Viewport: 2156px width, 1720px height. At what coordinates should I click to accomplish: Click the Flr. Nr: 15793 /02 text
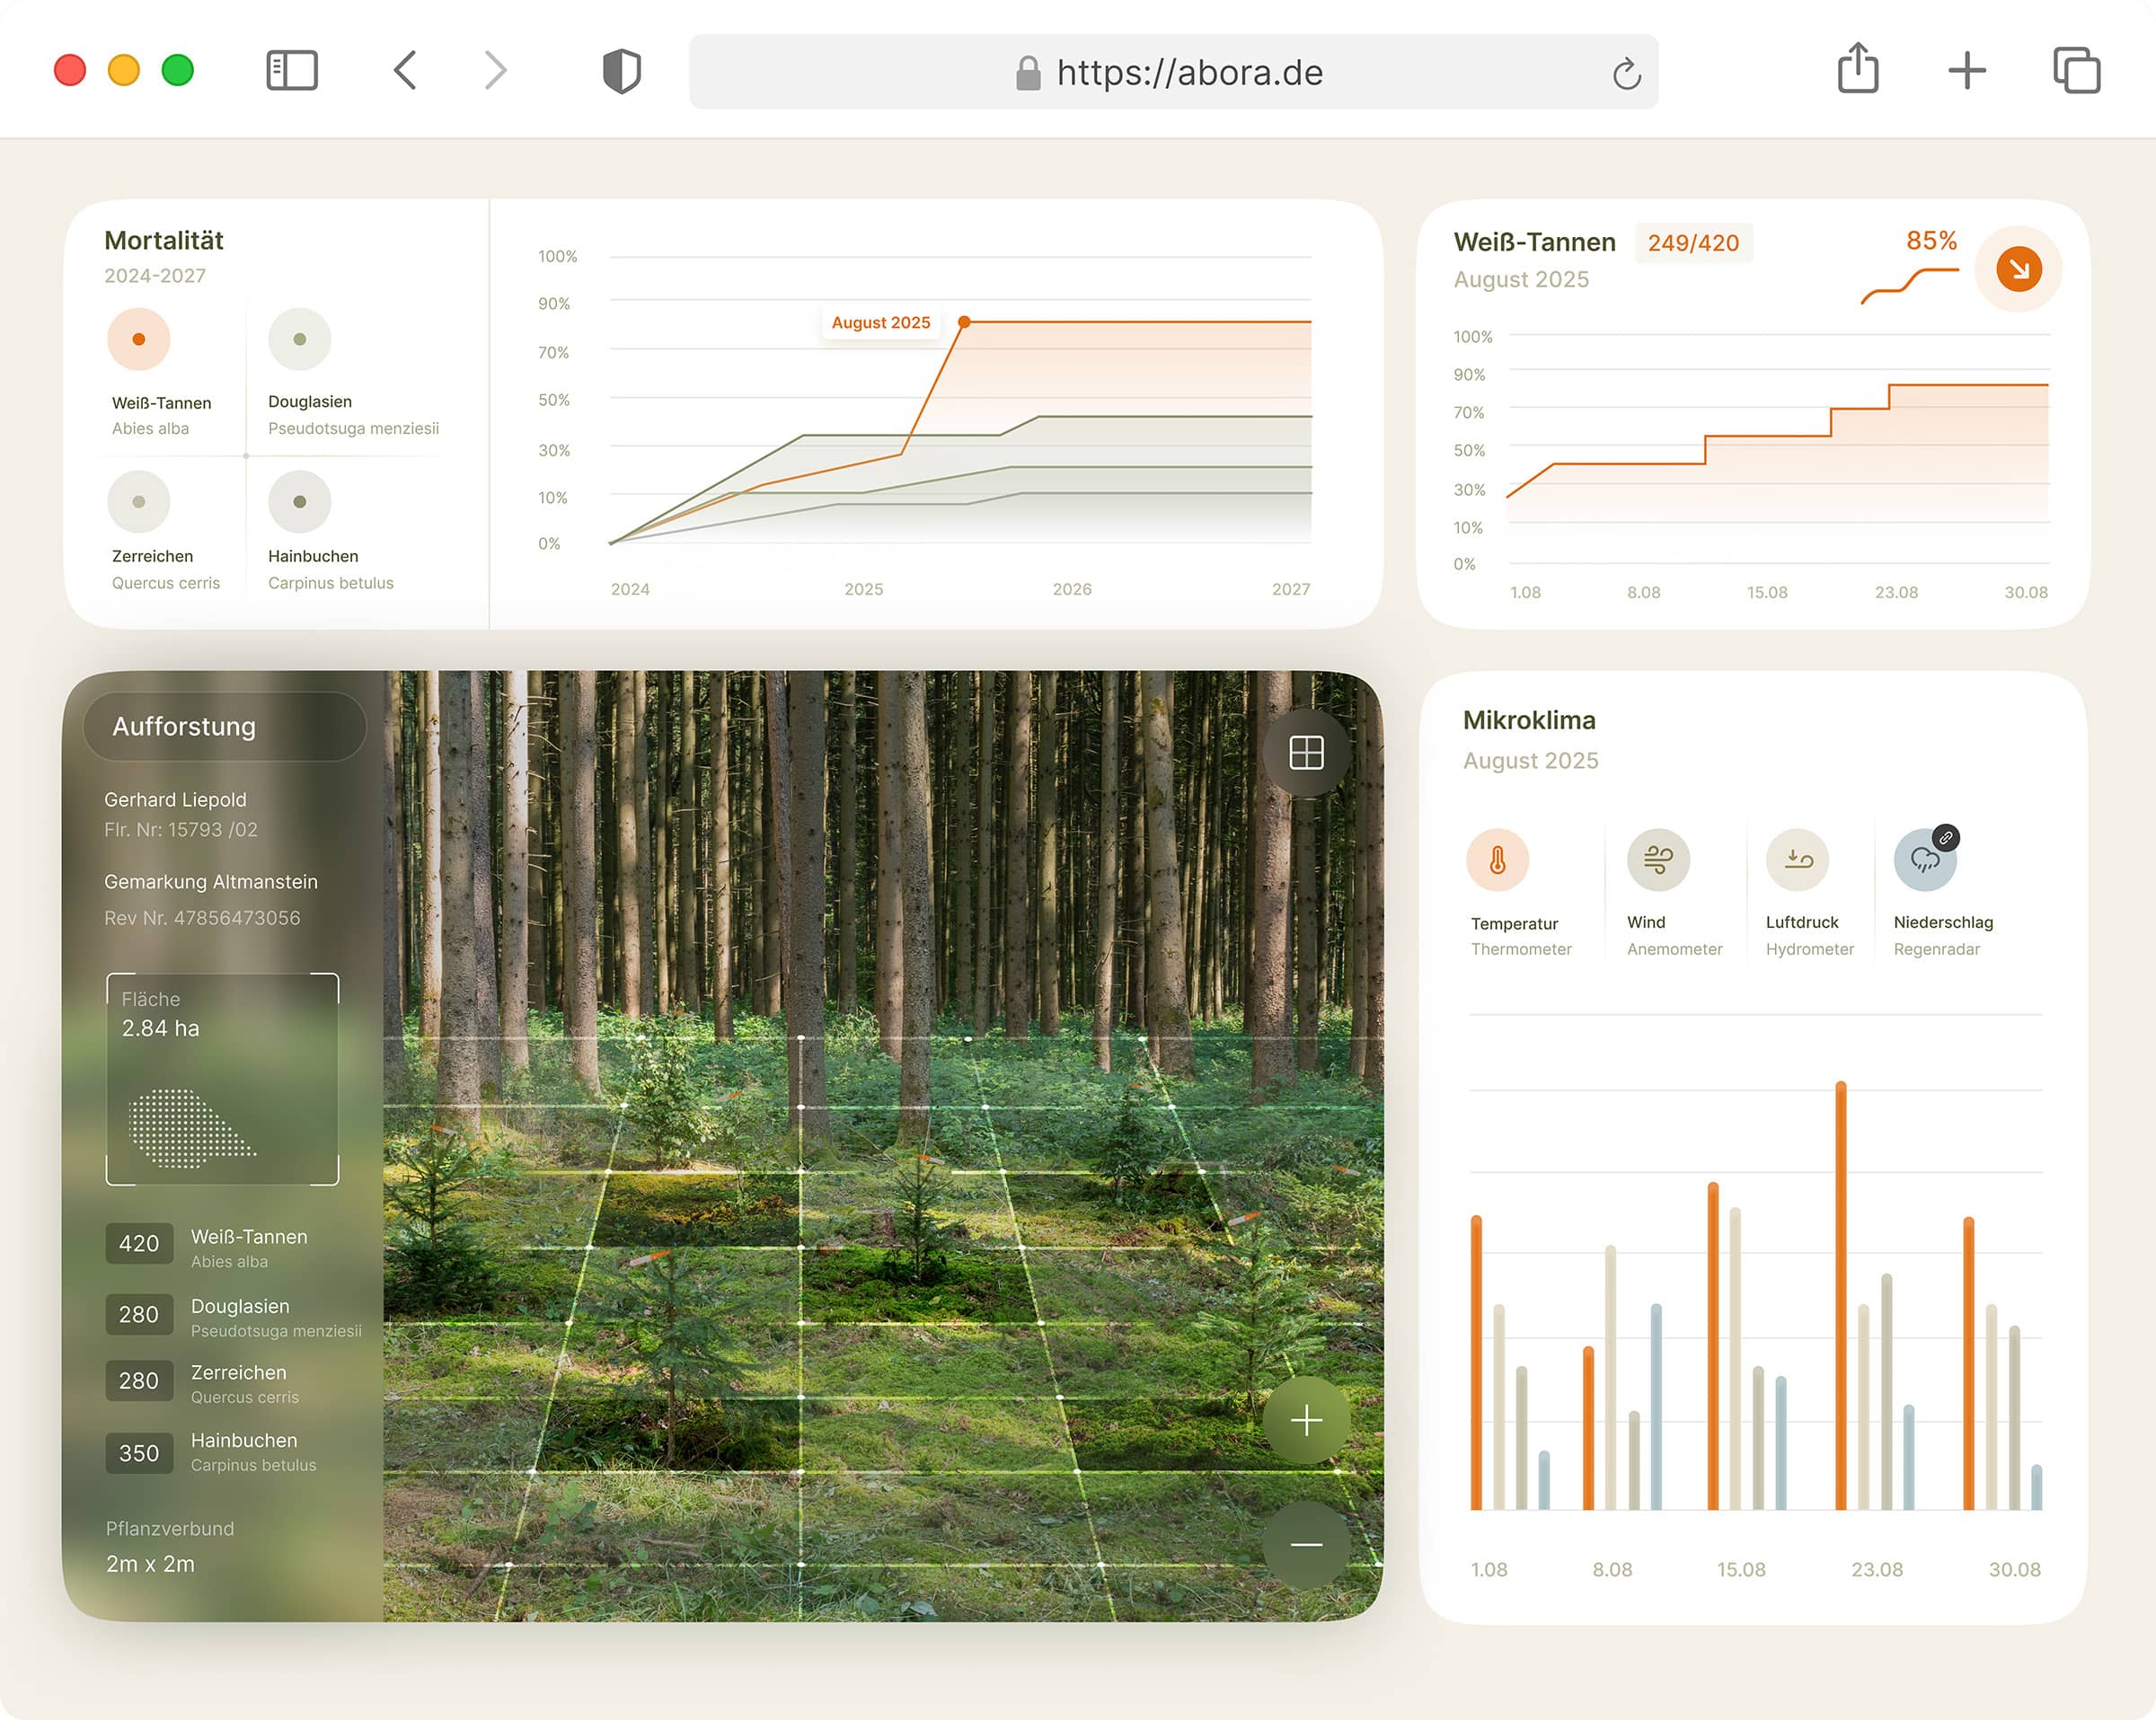pos(181,830)
